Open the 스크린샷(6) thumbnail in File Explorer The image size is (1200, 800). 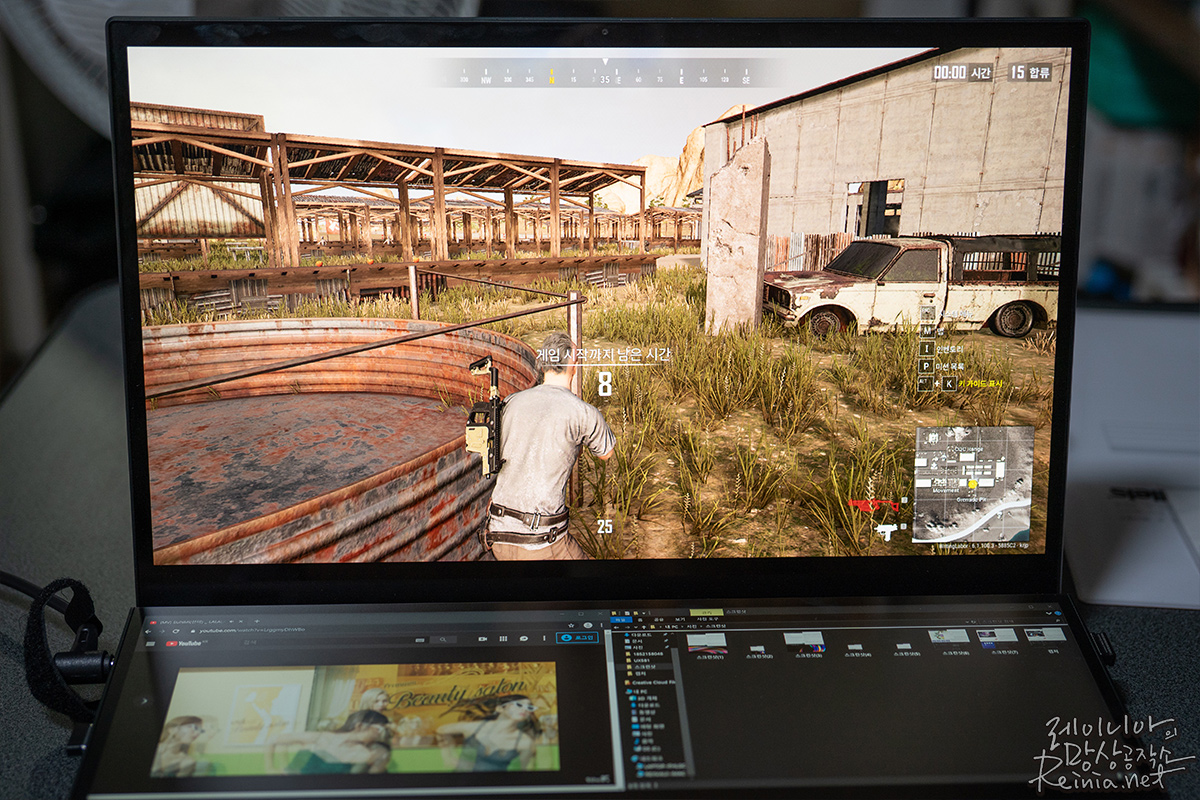click(949, 641)
